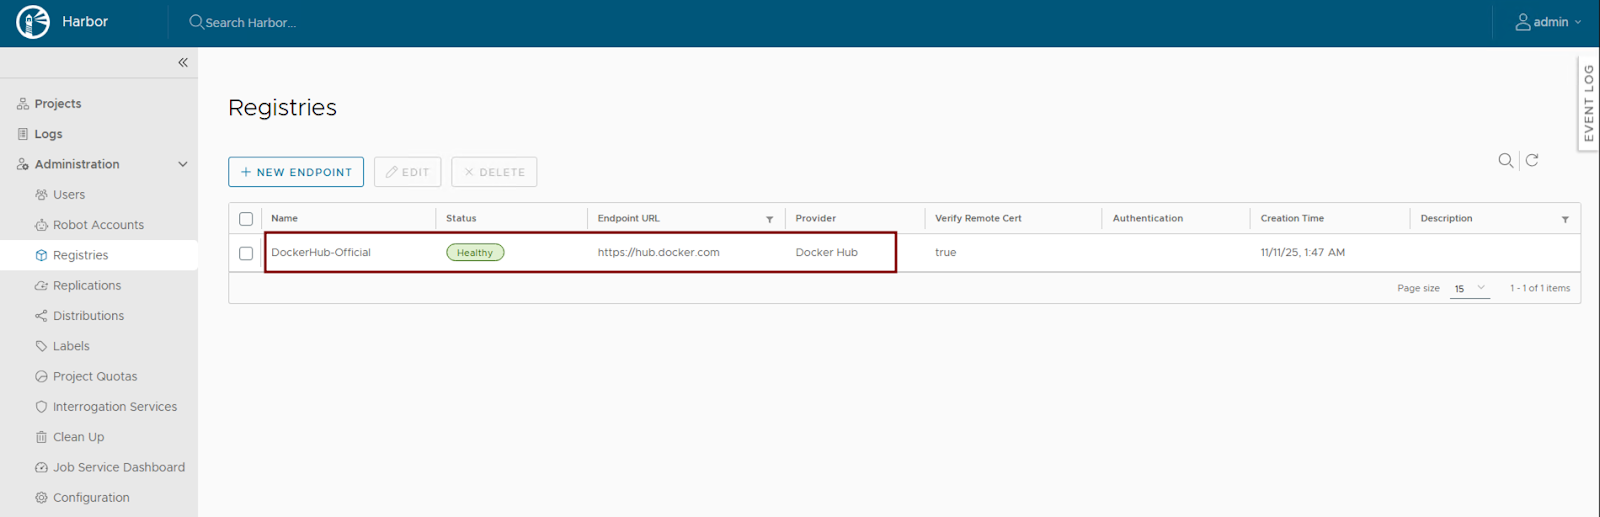
Task: Click the Verify Remote Cert header
Action: [978, 218]
